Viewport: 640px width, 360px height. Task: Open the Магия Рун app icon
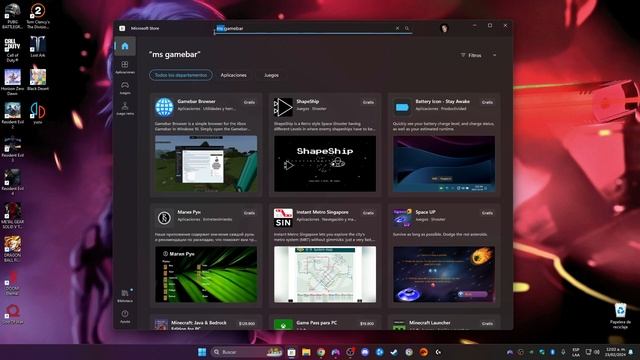pyautogui.click(x=164, y=218)
